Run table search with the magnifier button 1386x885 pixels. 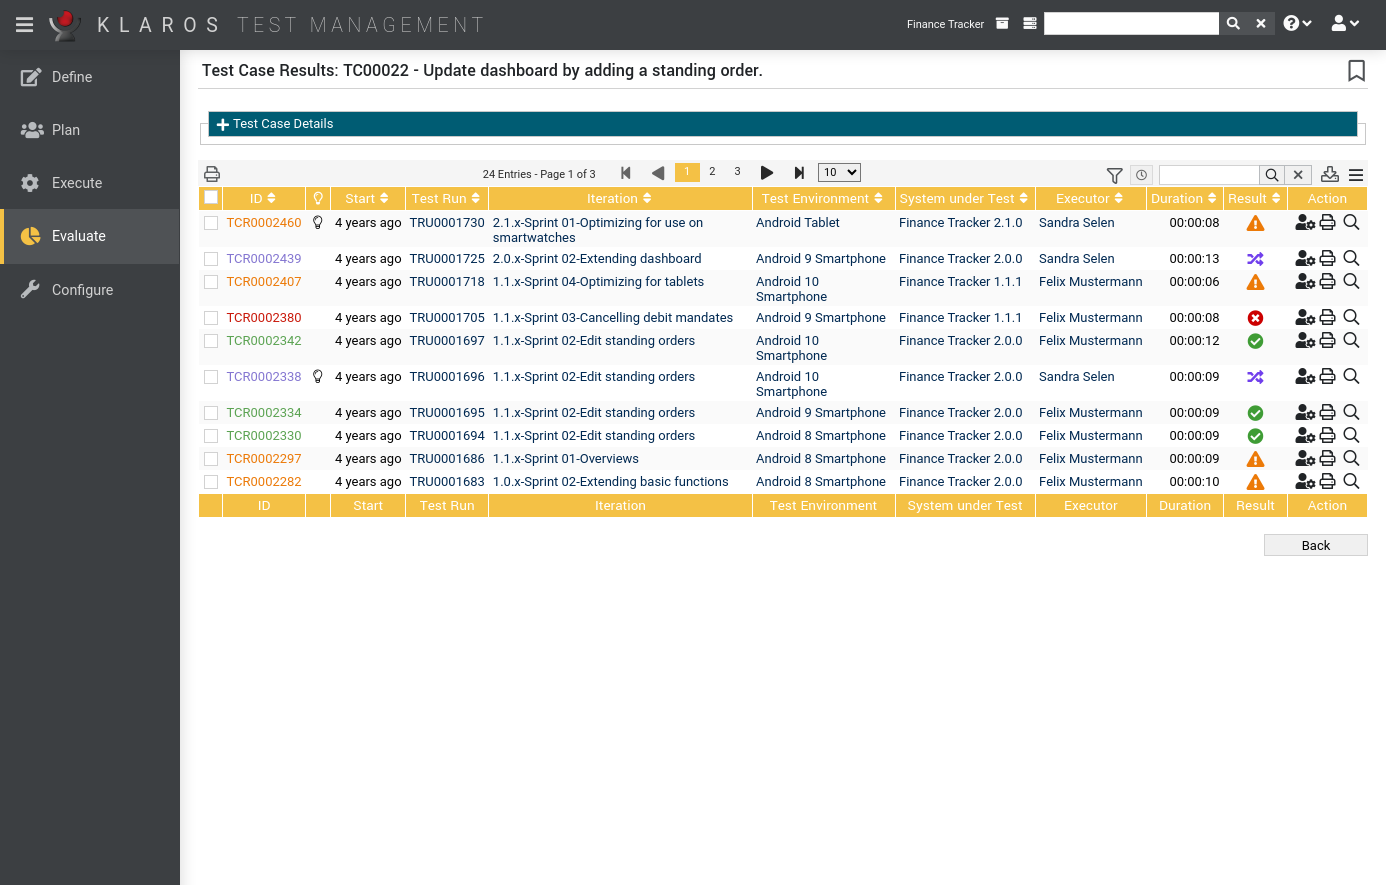(1271, 175)
